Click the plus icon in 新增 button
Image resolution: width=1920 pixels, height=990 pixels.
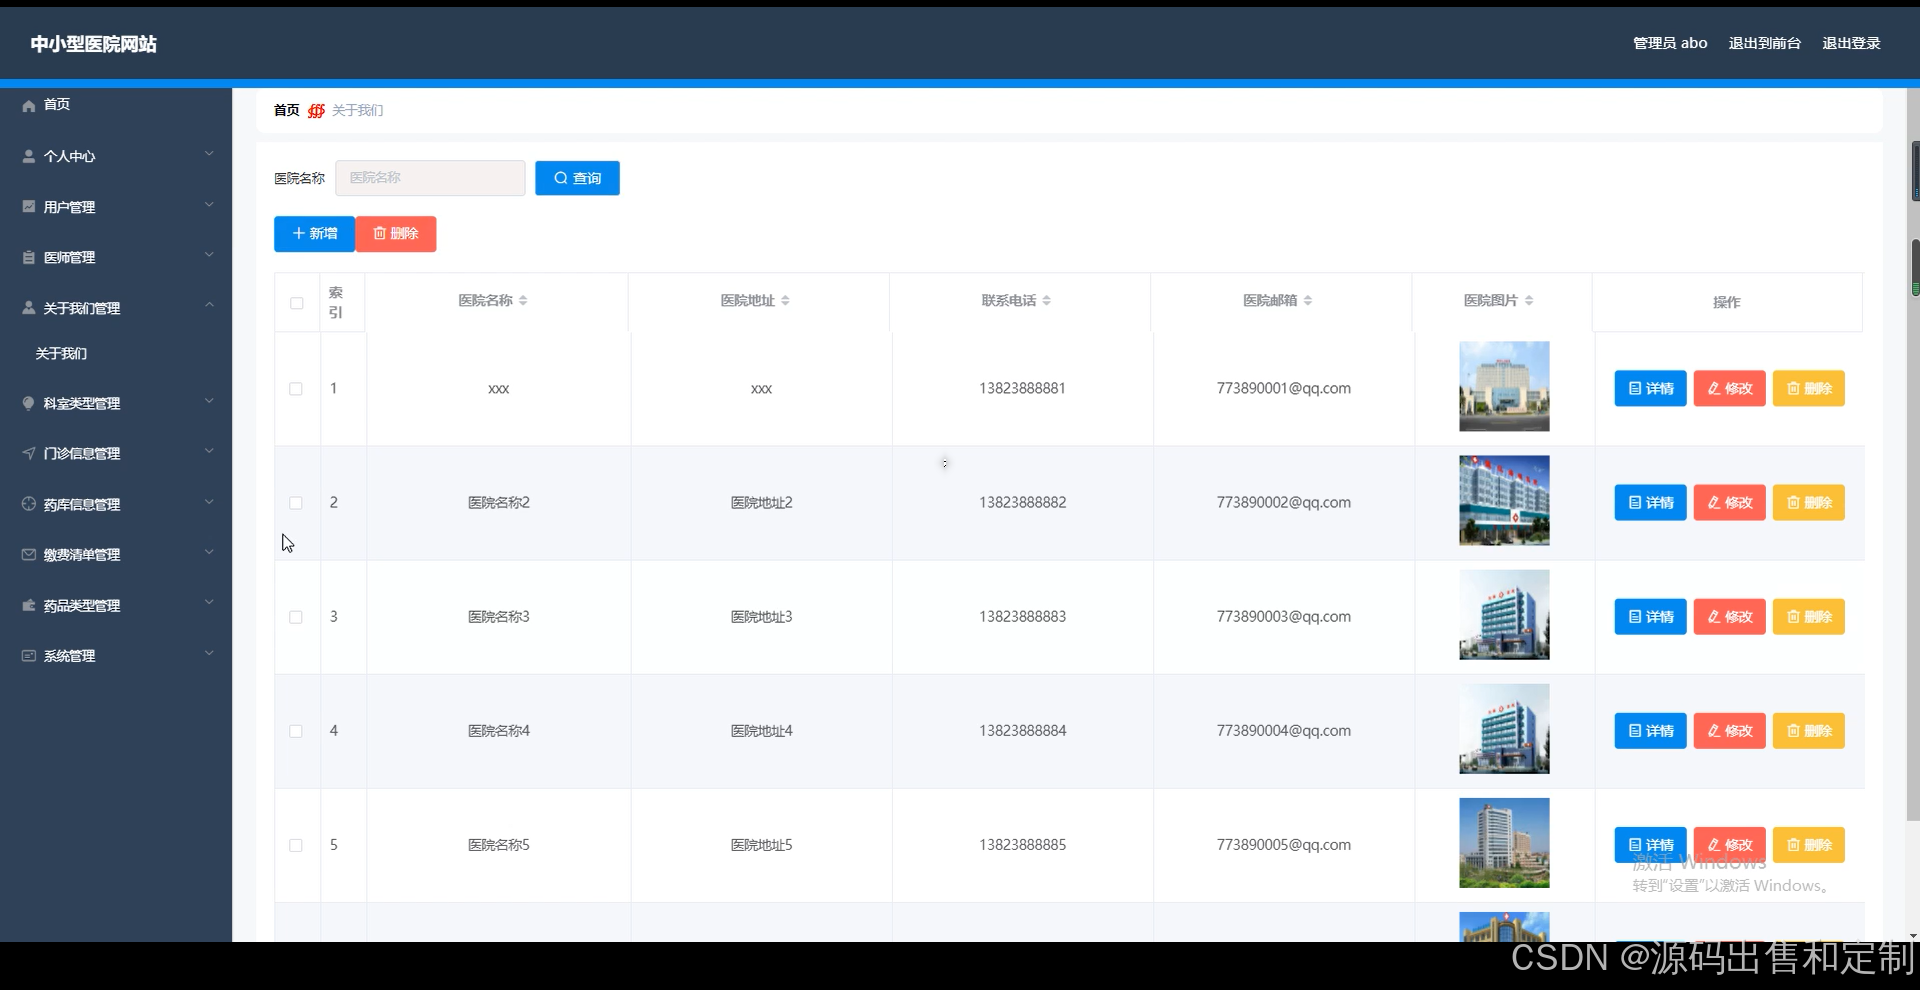298,233
